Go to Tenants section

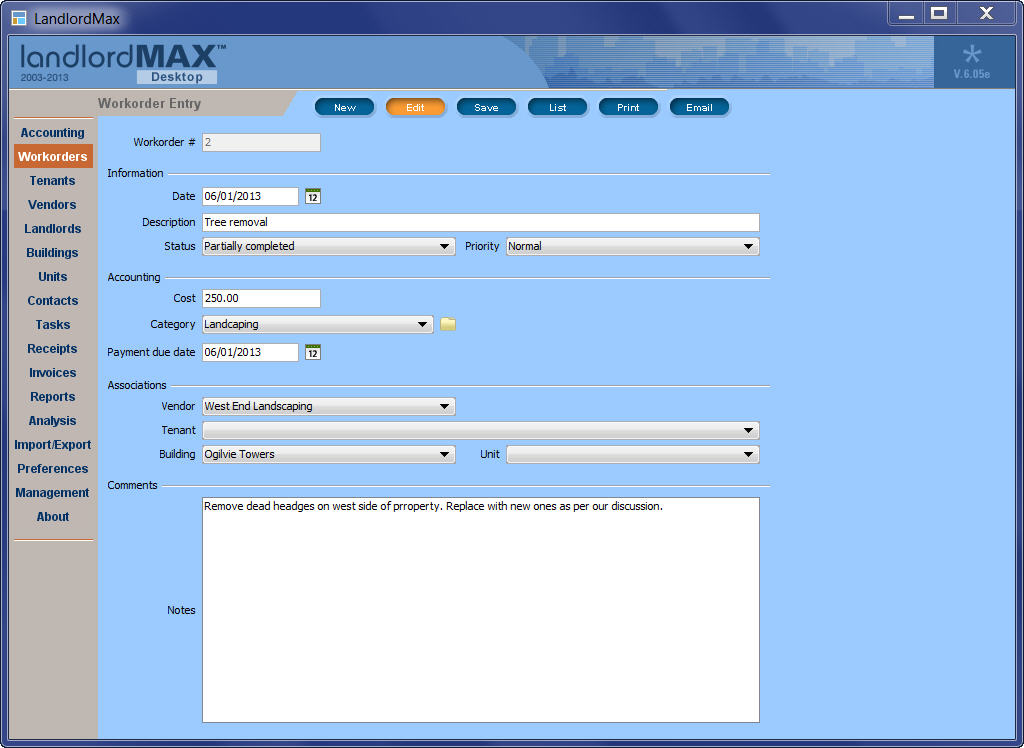click(52, 181)
